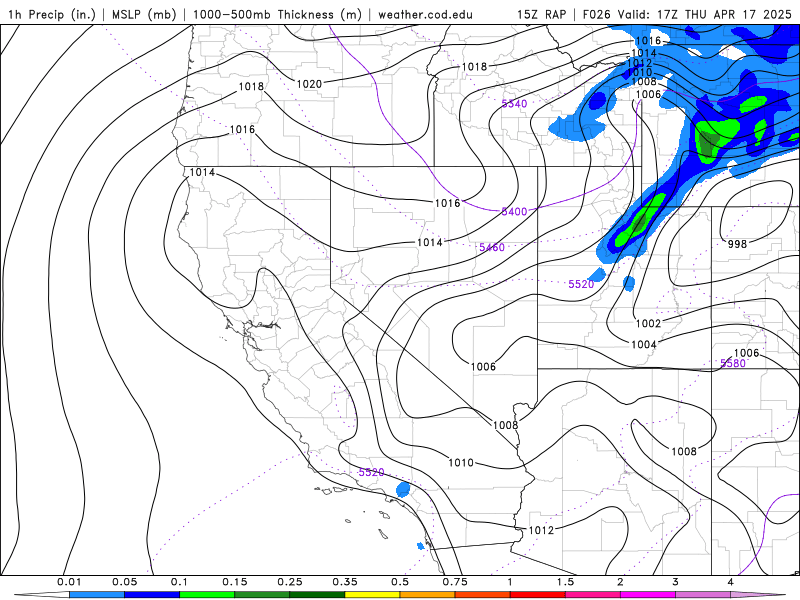
Task: Click the 1012 isobar label near Mexico border
Action: click(541, 531)
